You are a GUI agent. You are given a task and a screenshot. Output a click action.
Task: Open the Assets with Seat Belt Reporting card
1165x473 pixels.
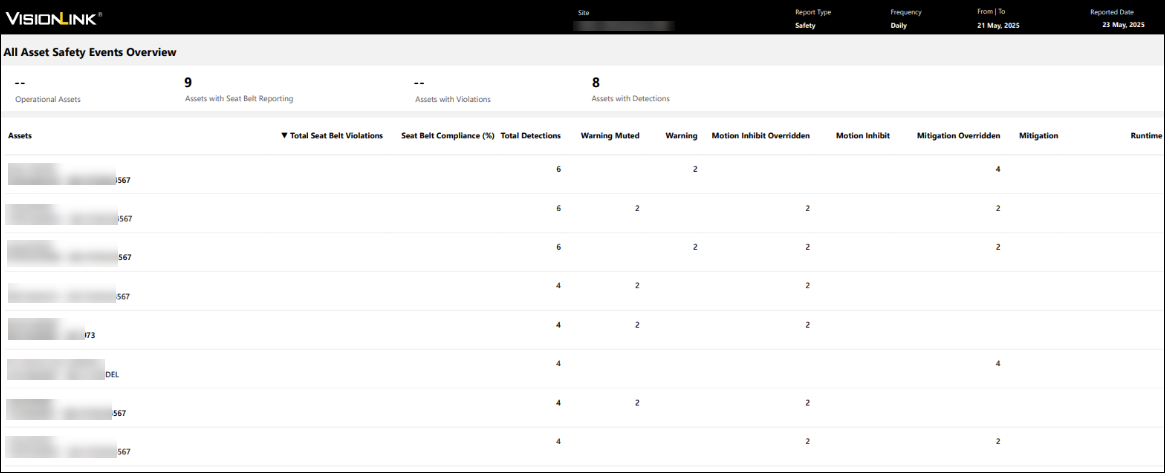point(238,90)
